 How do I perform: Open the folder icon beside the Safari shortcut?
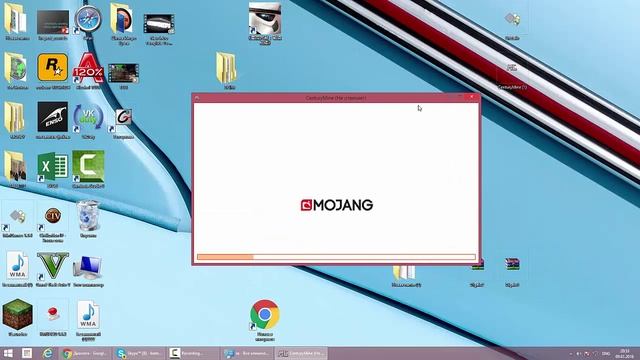pos(122,19)
